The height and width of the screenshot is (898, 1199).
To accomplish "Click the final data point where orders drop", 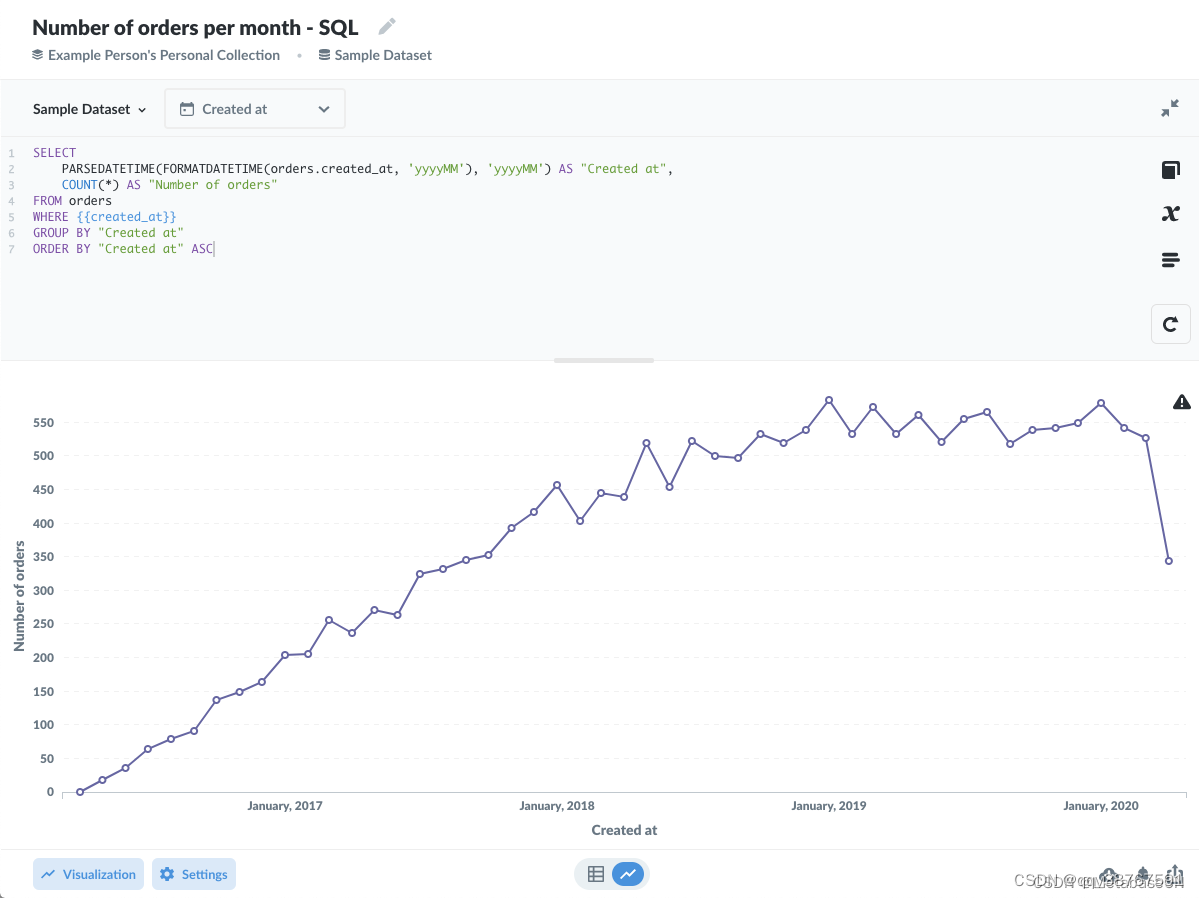I will pyautogui.click(x=1168, y=561).
